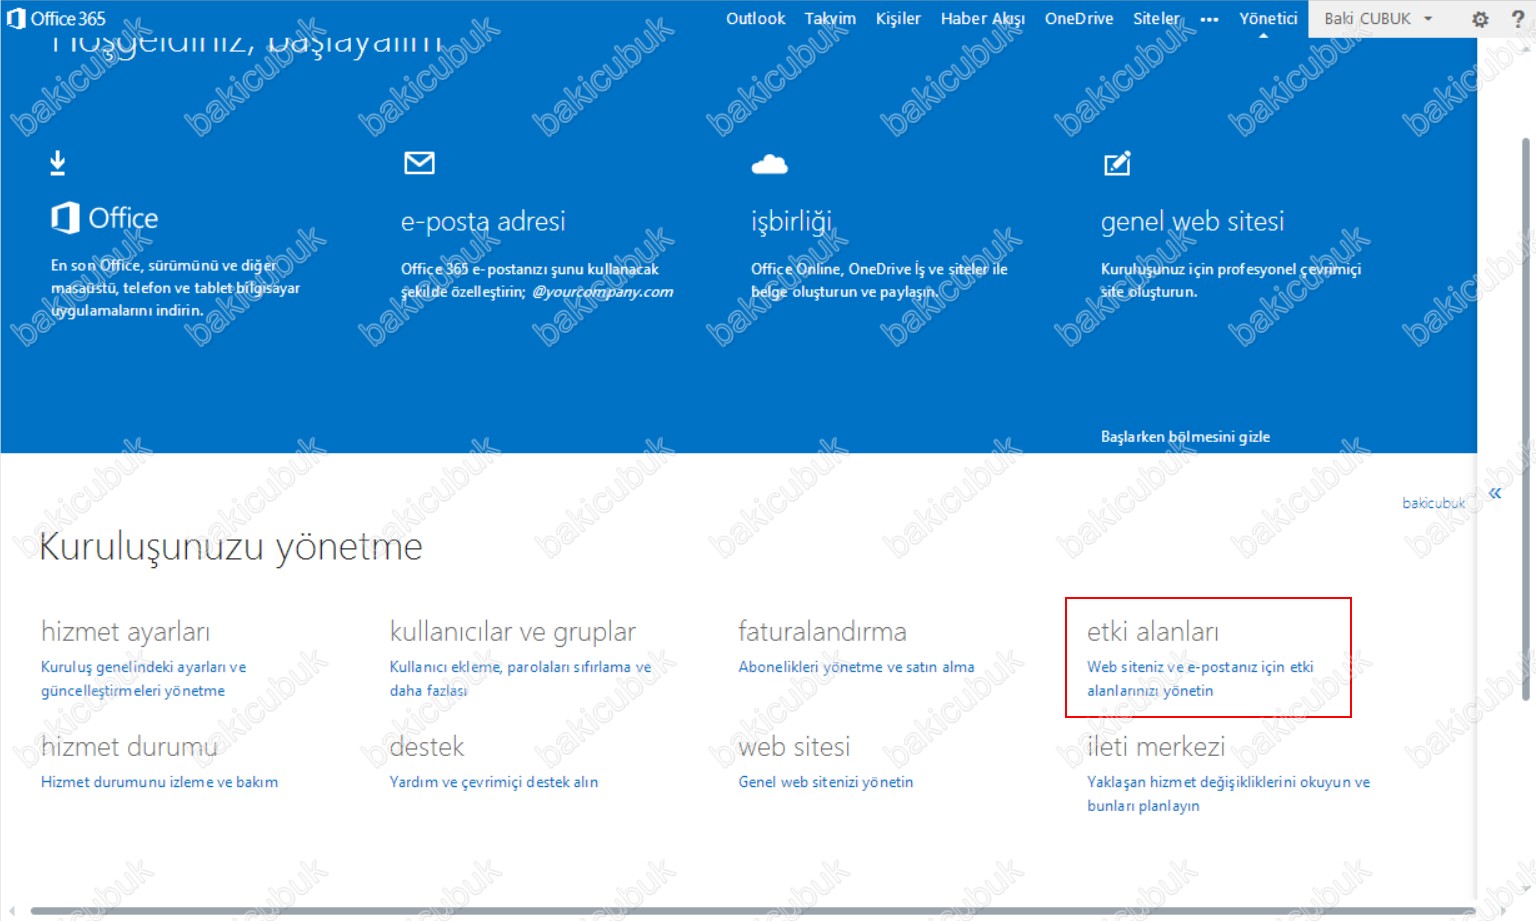Image resolution: width=1536 pixels, height=921 pixels.
Task: Open destek section
Action: click(427, 747)
